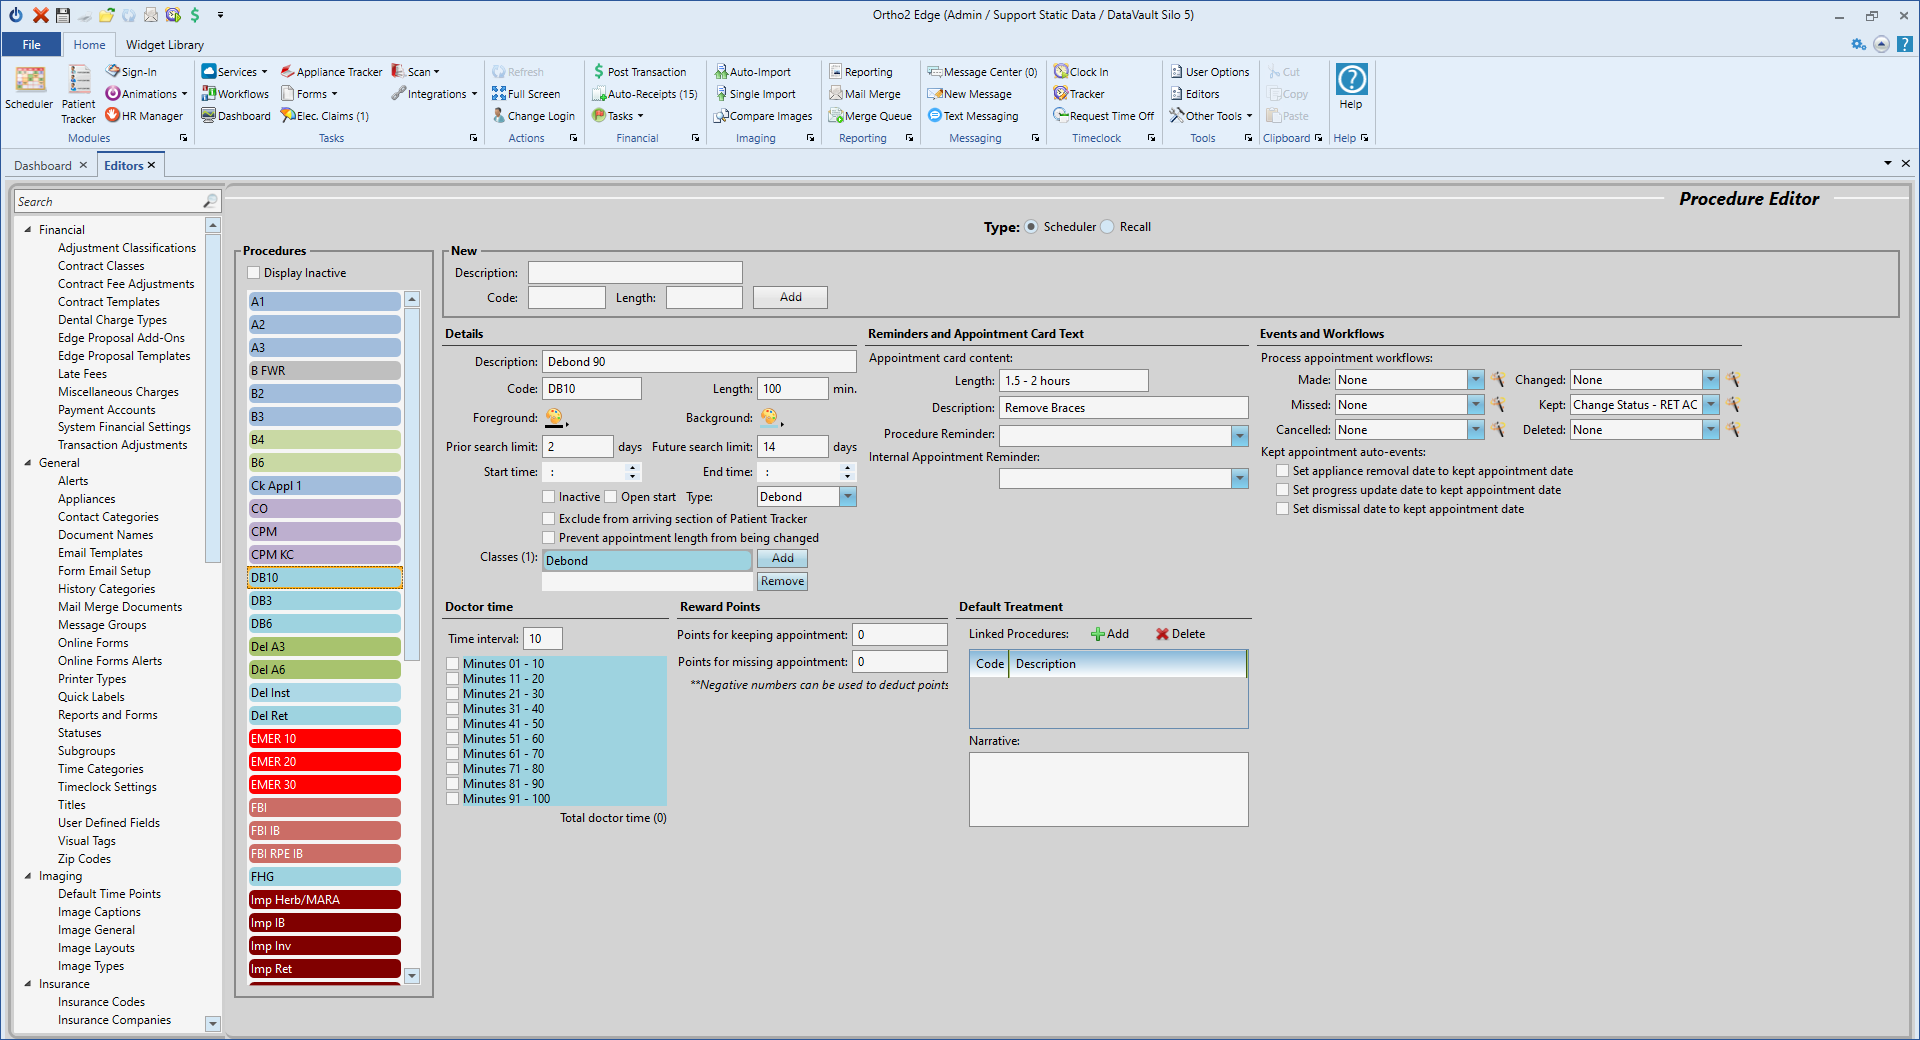Pick the Foreground color
1920x1040 pixels.
(555, 418)
